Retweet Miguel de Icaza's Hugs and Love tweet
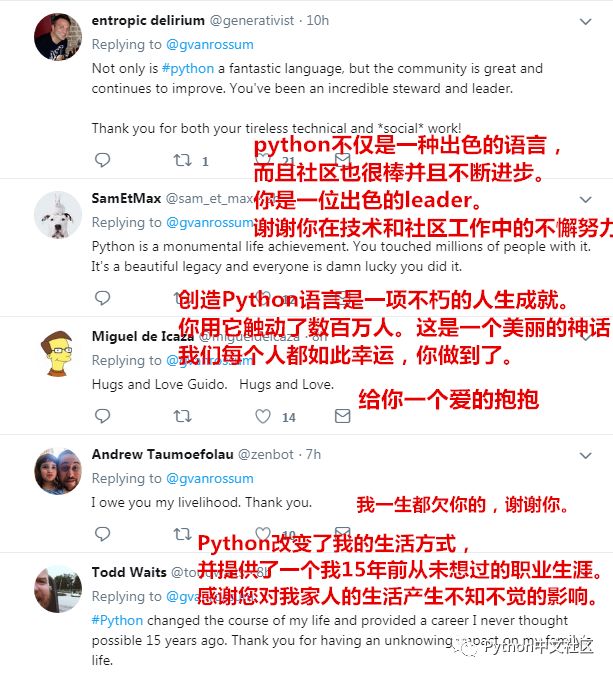The width and height of the screenshot is (613, 674). (182, 416)
